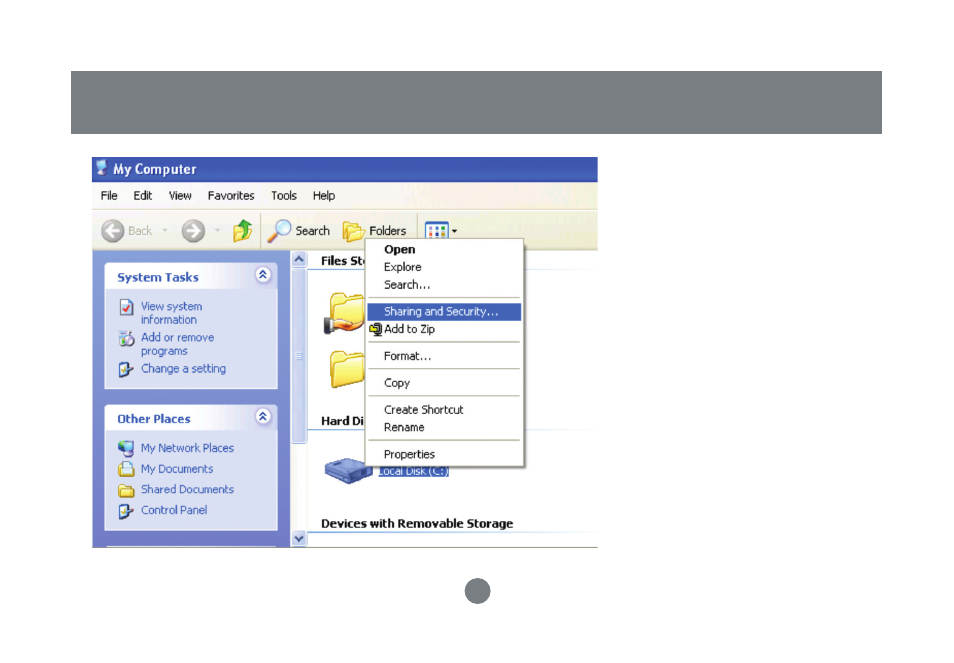Select the shared folder icon with hand
This screenshot has width=954, height=663.
point(344,313)
